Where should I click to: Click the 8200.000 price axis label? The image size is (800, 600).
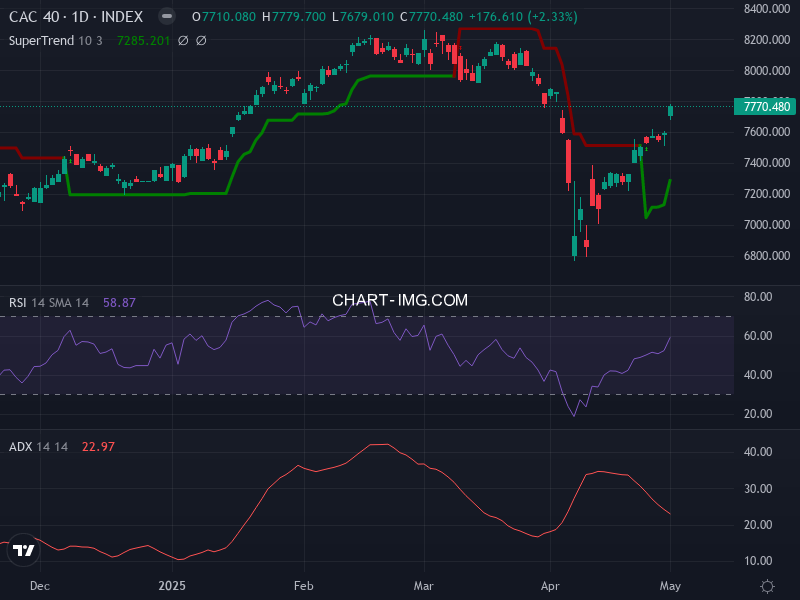[767, 40]
